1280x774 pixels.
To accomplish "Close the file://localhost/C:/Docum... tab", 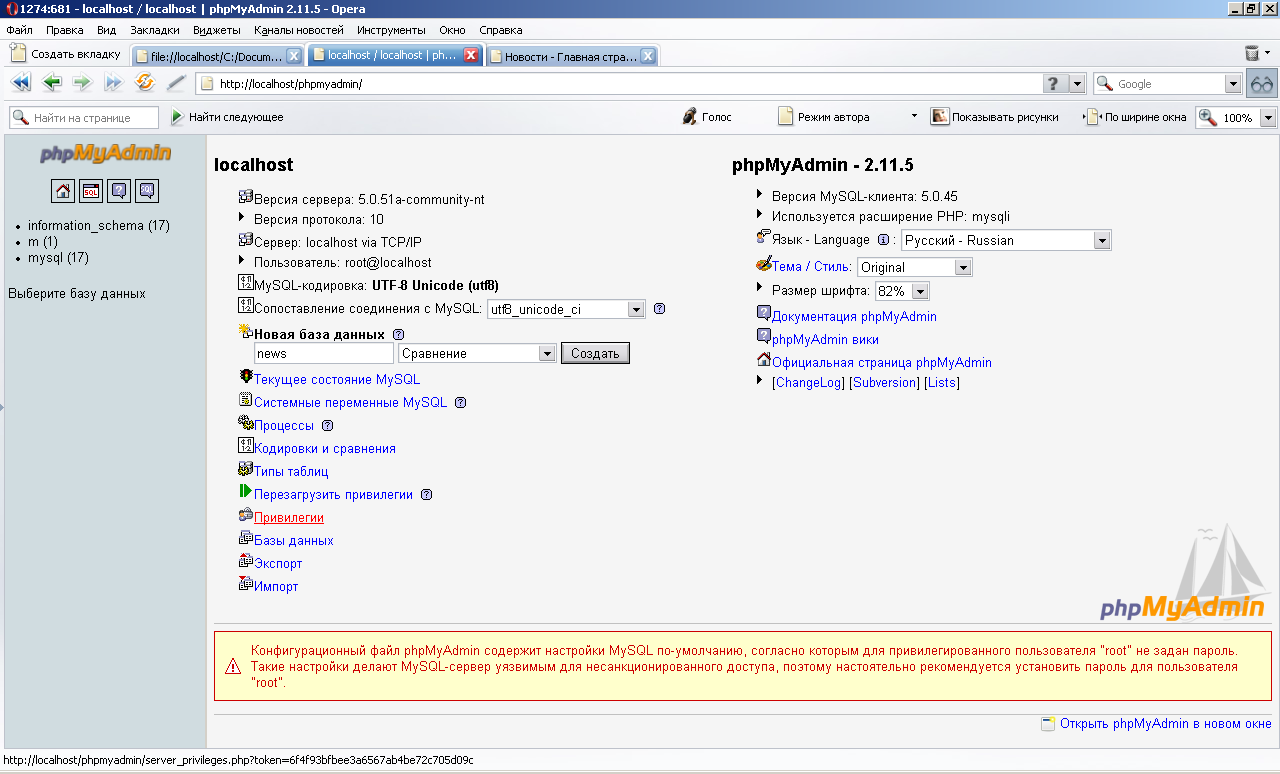I will coord(294,56).
